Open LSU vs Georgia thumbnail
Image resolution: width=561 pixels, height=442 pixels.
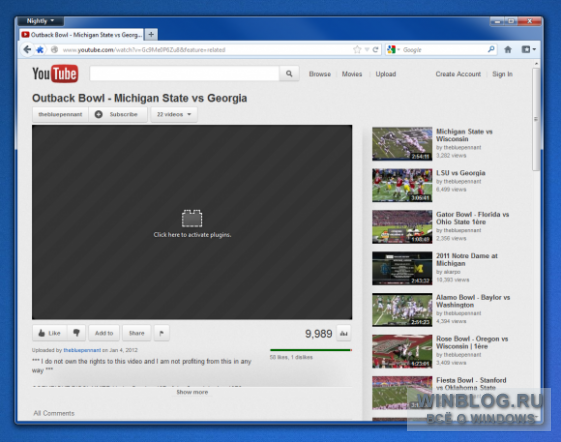[402, 185]
